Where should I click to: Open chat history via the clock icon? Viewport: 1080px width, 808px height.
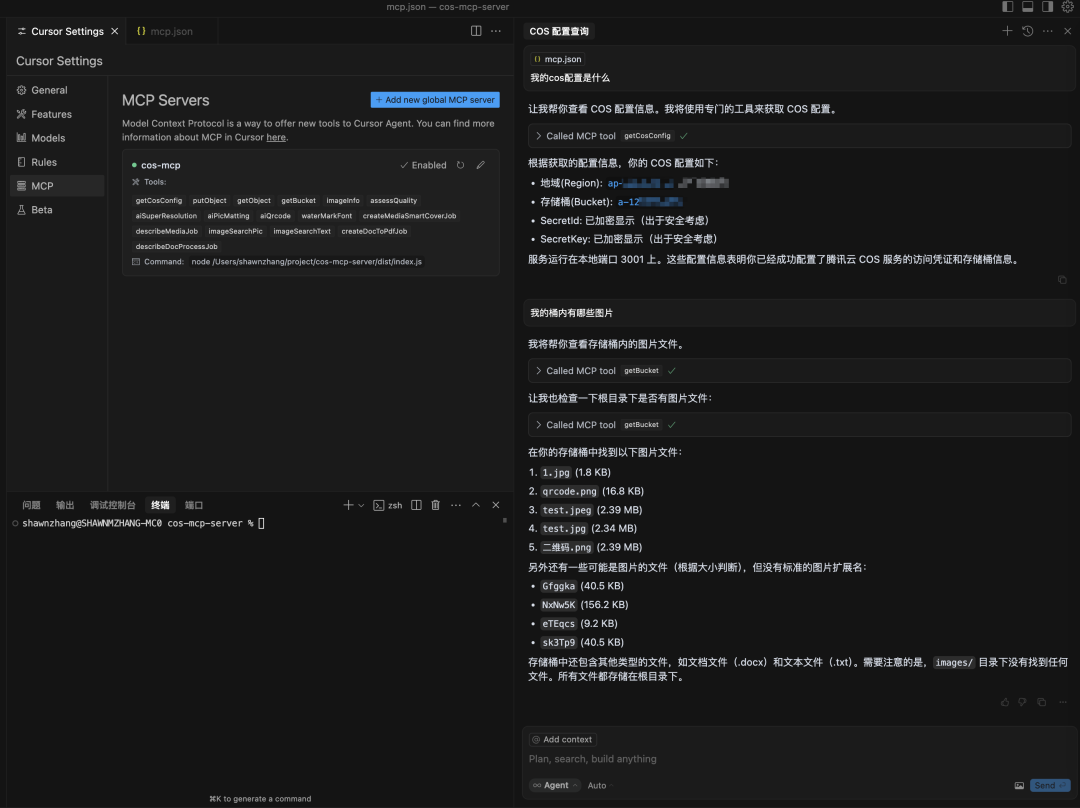click(x=1027, y=31)
